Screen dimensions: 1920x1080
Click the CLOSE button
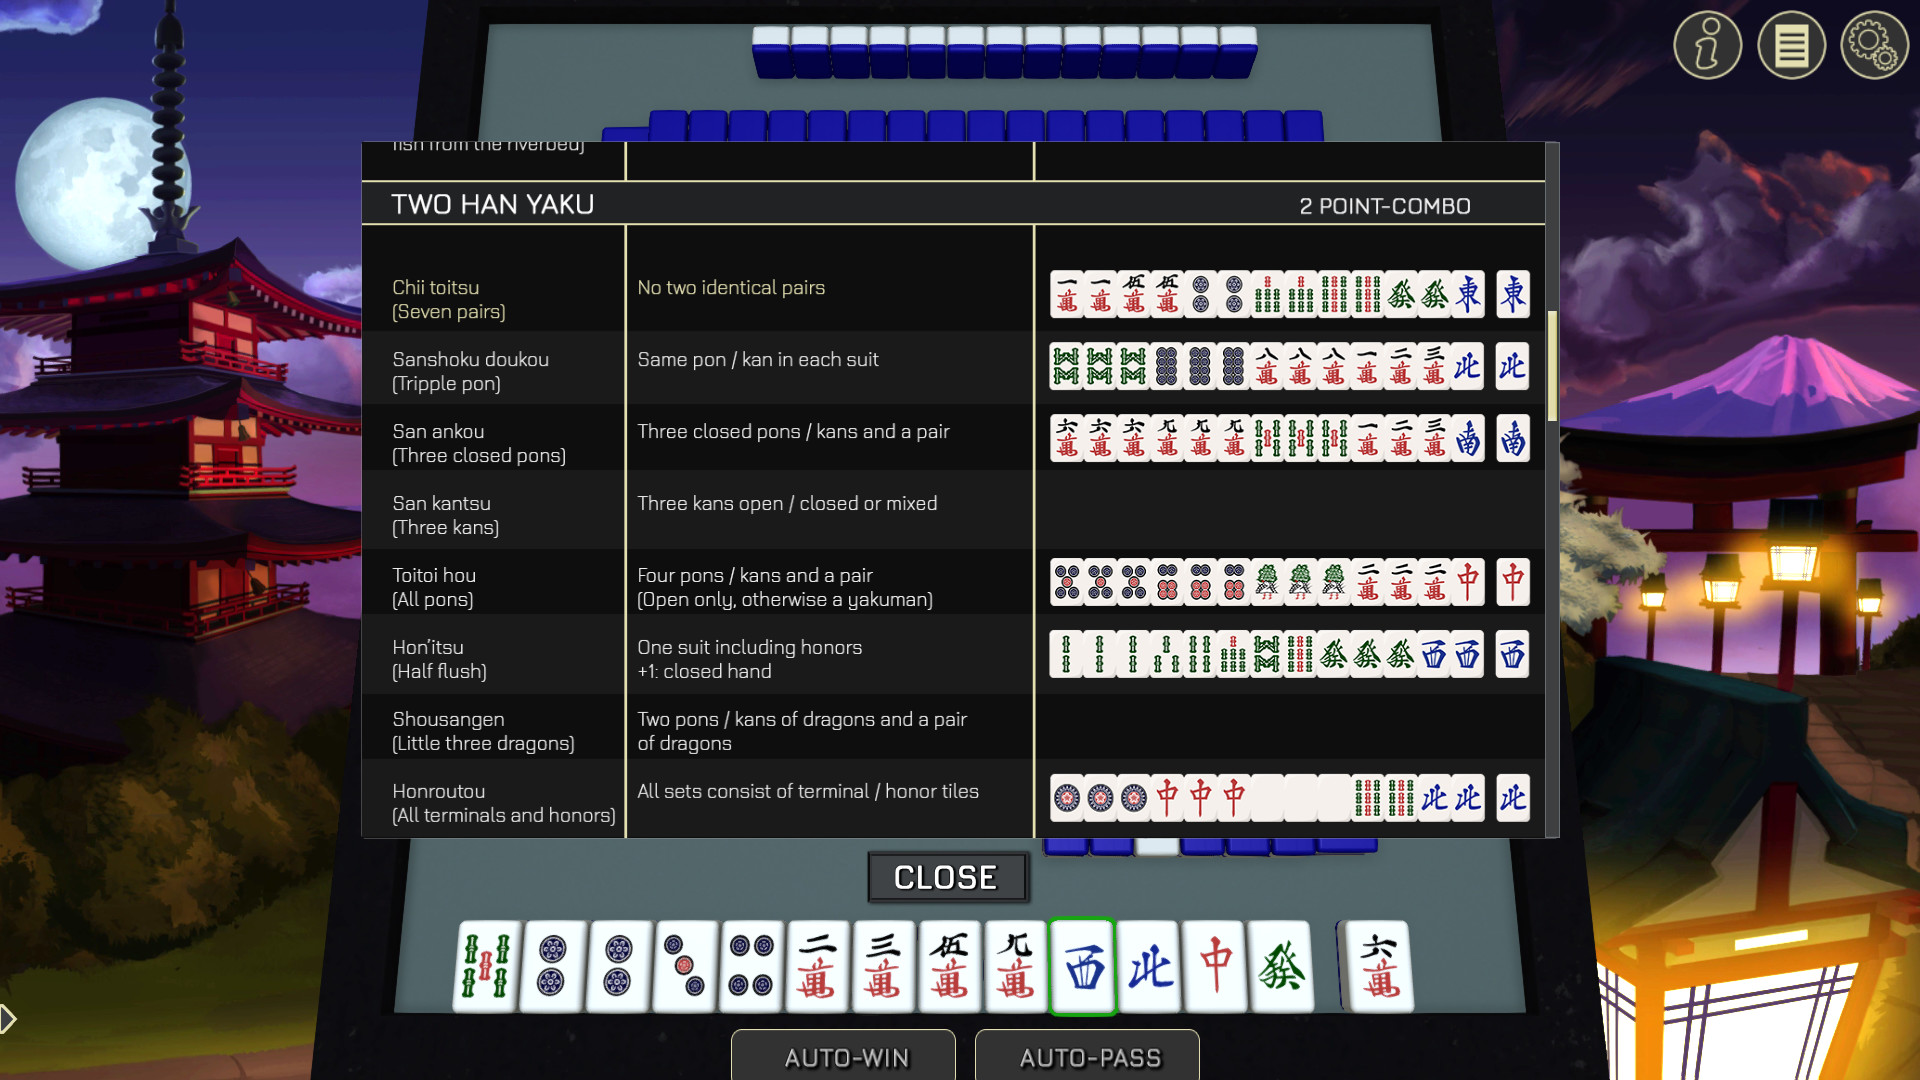coord(945,876)
